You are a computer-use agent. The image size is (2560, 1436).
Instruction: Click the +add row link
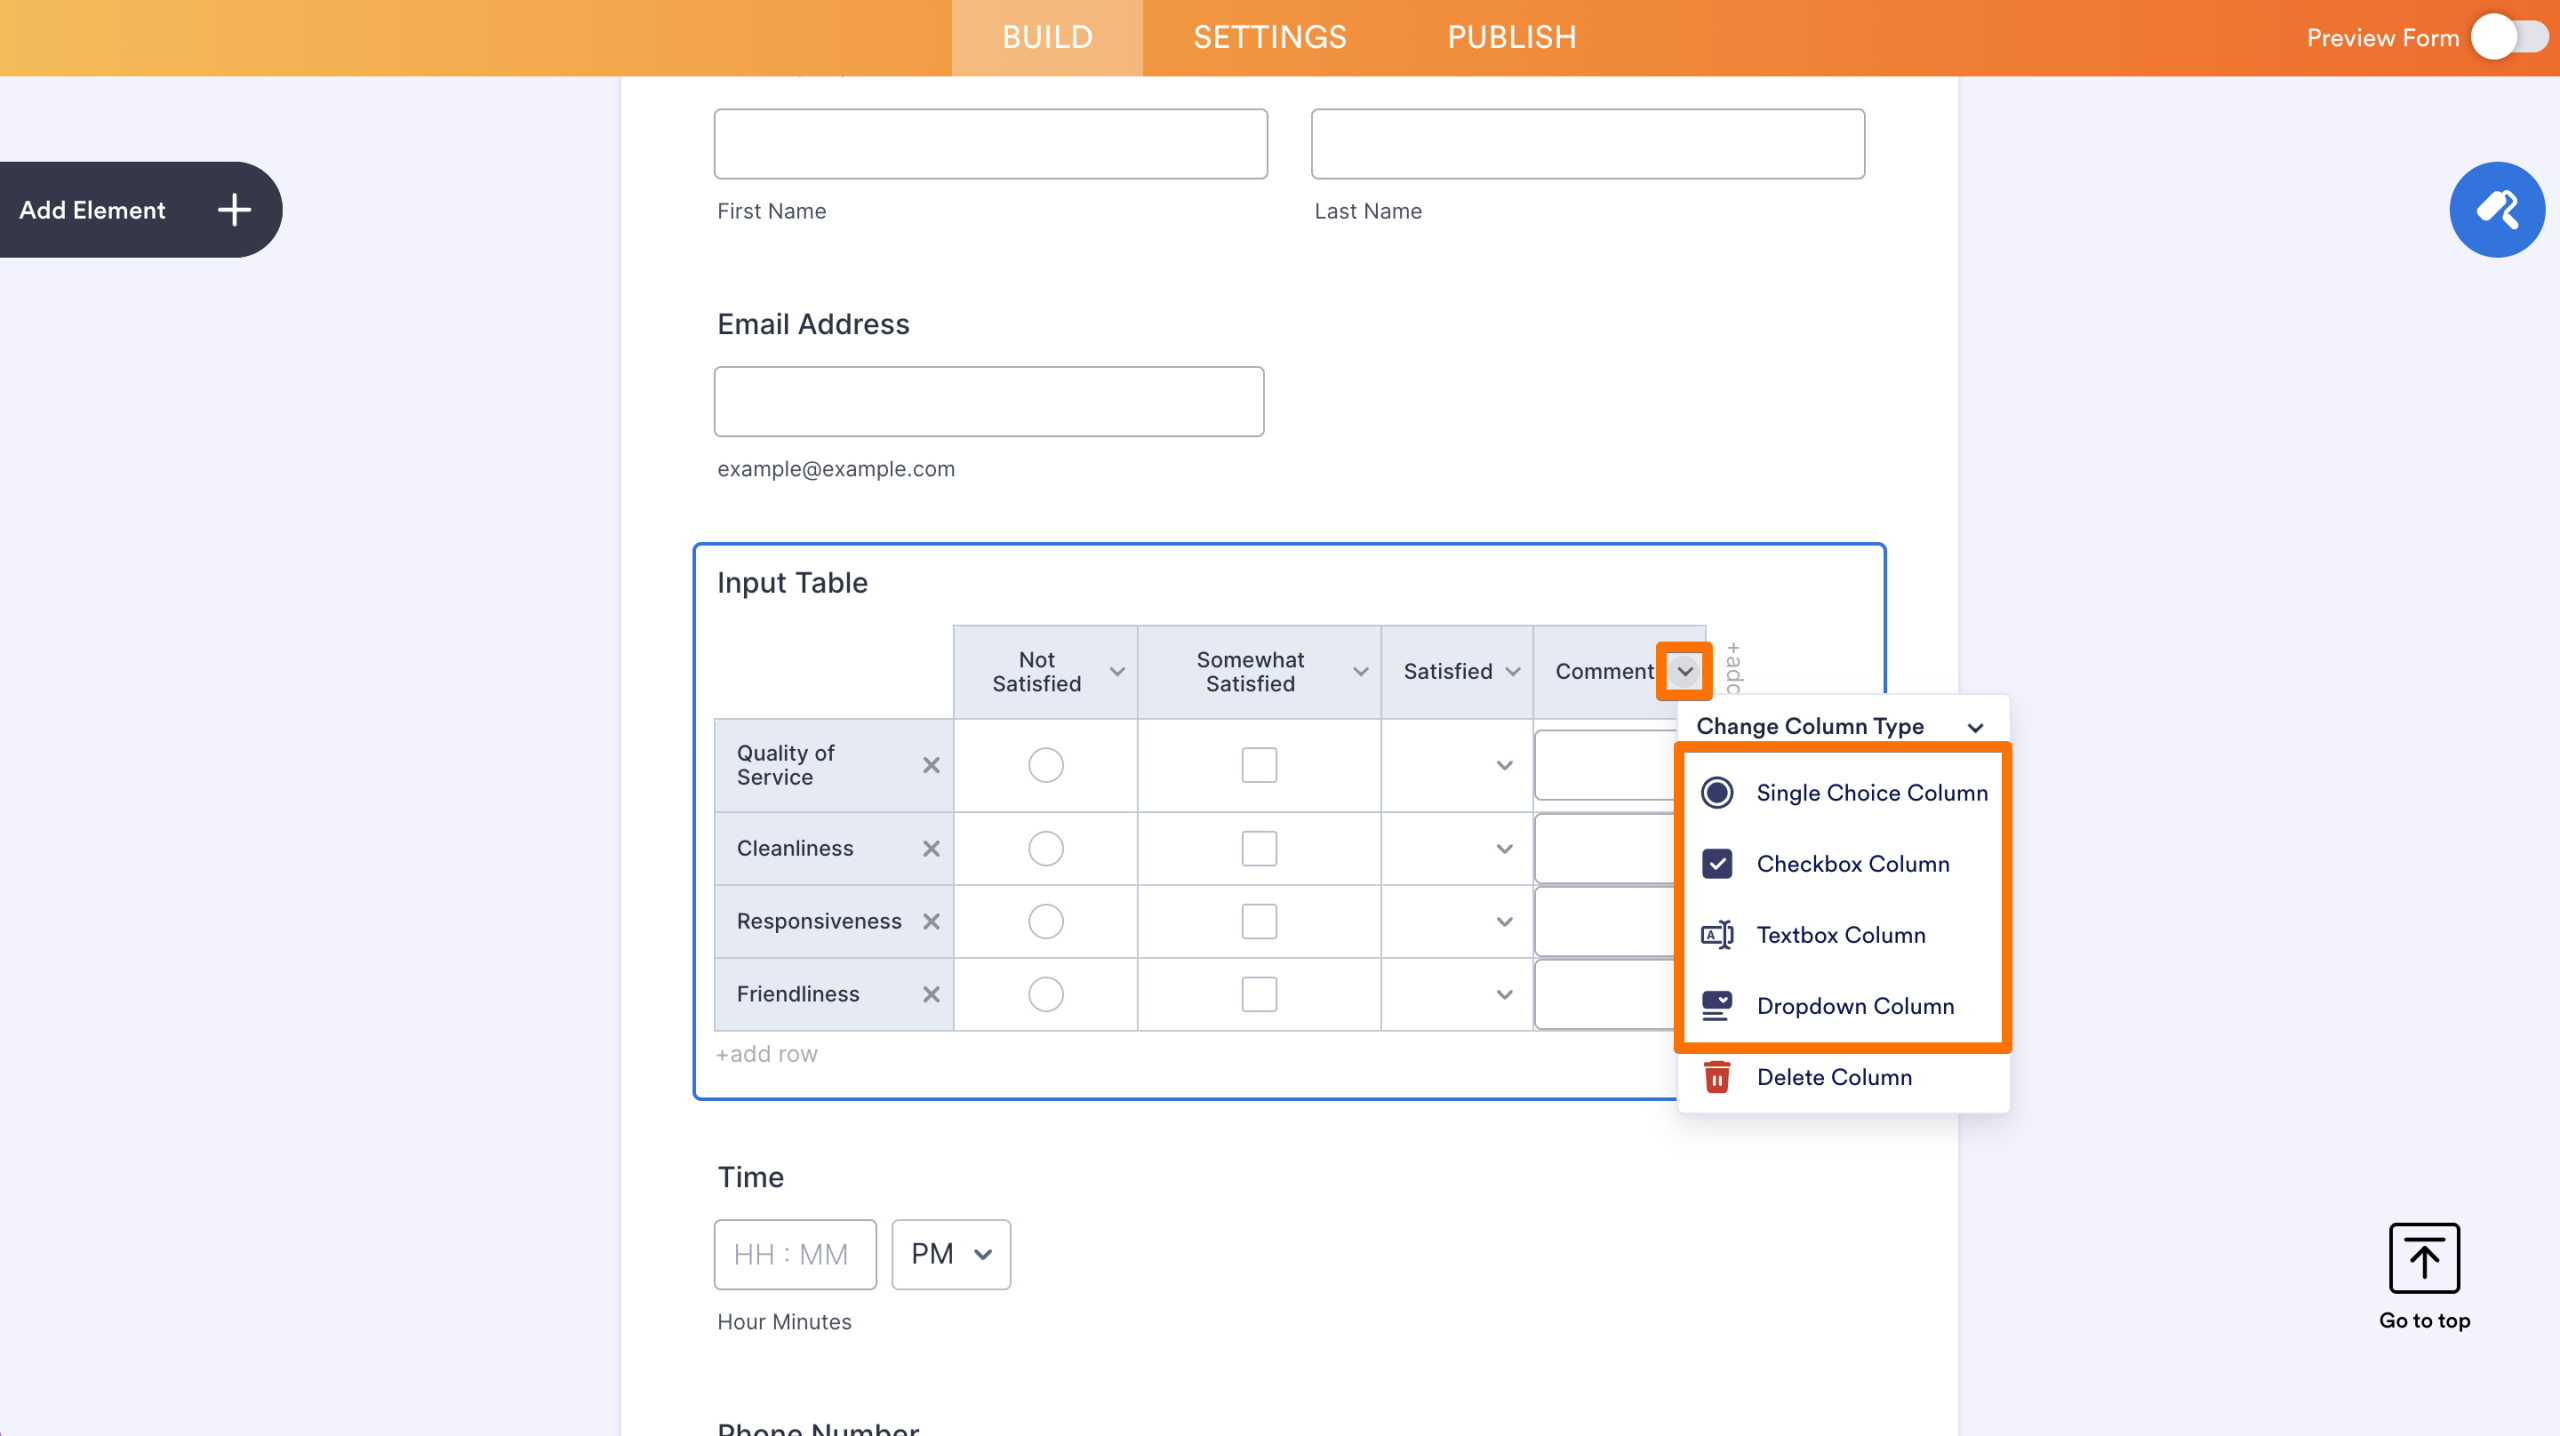(x=766, y=1053)
